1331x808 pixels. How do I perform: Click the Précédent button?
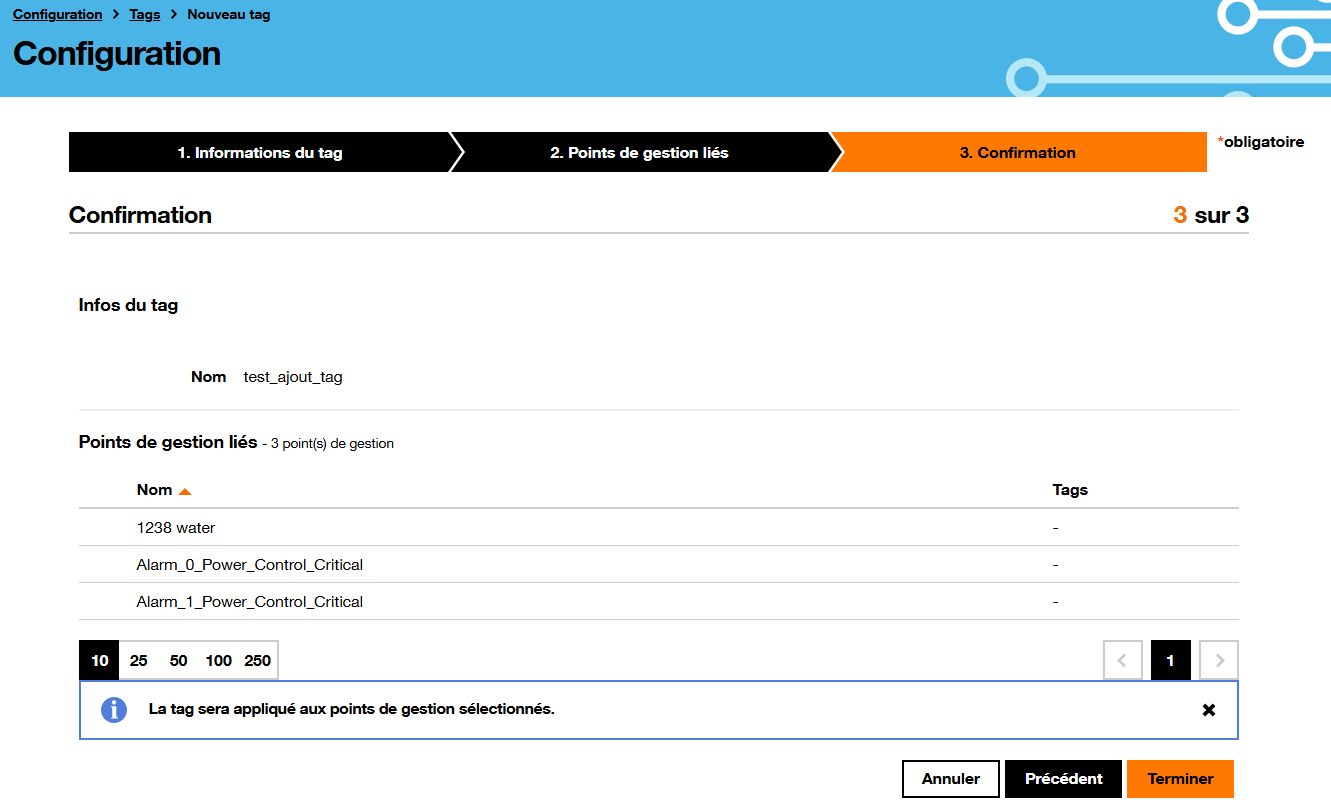click(x=1063, y=778)
